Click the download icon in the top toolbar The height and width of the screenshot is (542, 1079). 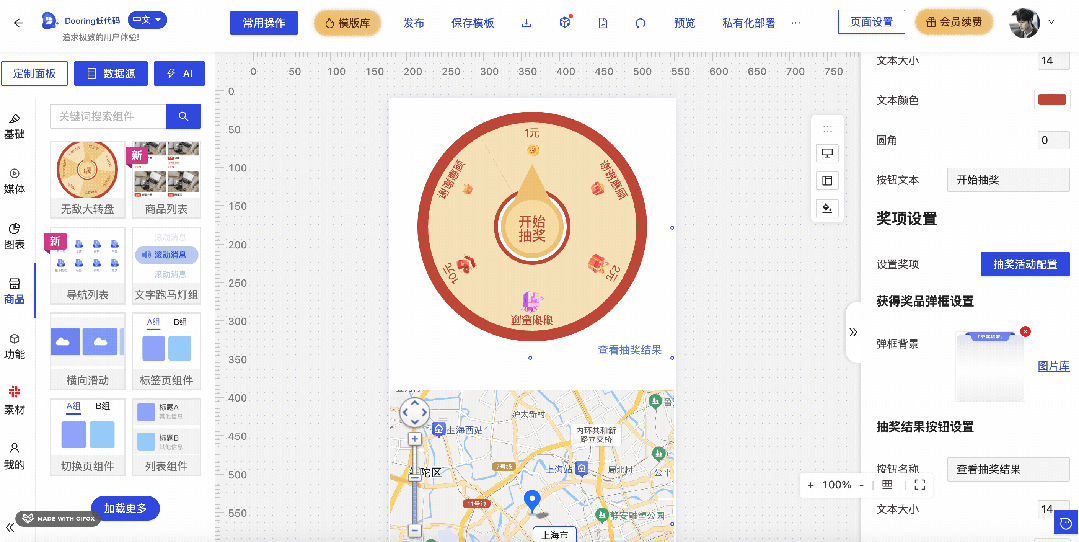coord(526,23)
